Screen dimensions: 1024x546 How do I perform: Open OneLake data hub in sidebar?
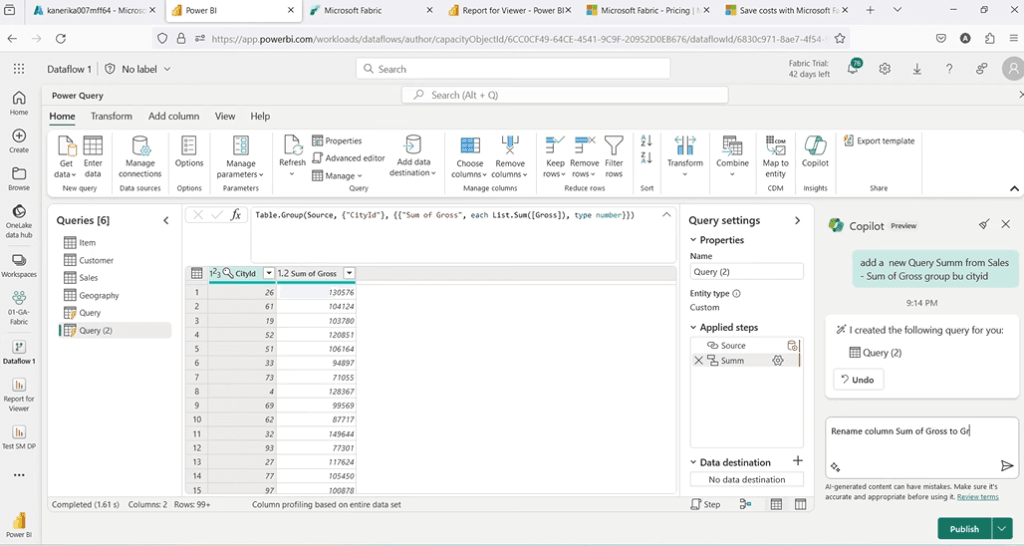point(19,221)
